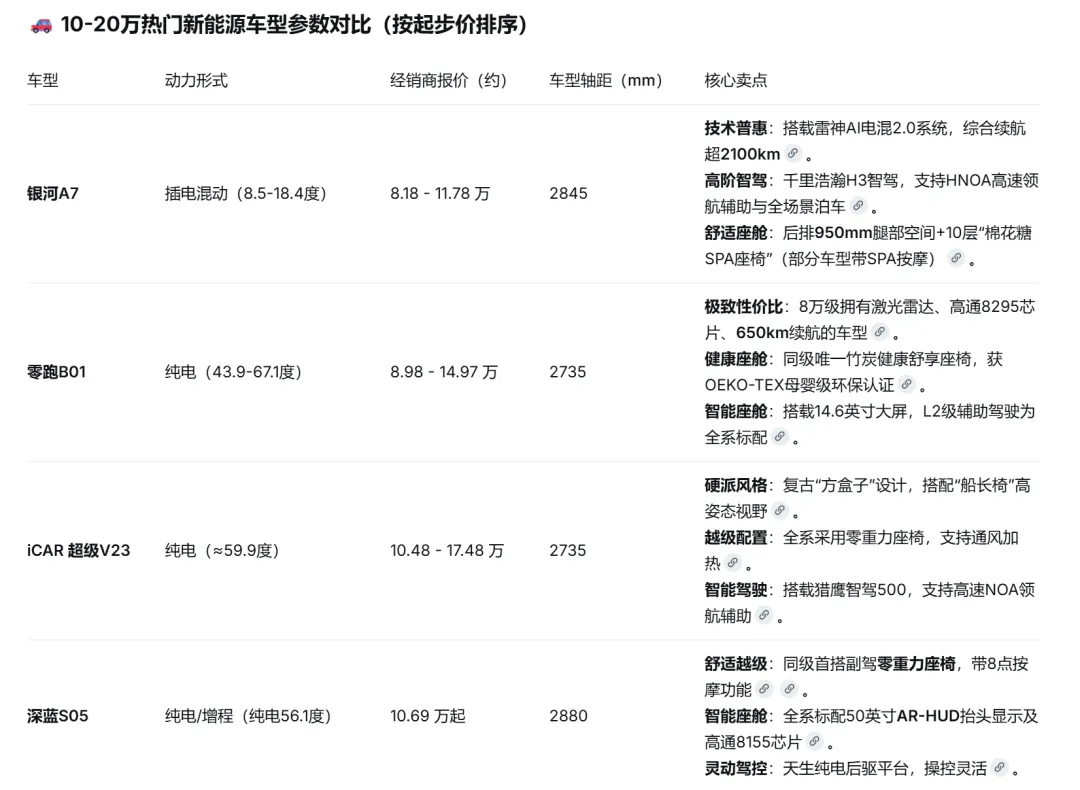This screenshot has height=790, width=1080.
Task: Select the 经销商报价（约） column header
Action: click(449, 81)
